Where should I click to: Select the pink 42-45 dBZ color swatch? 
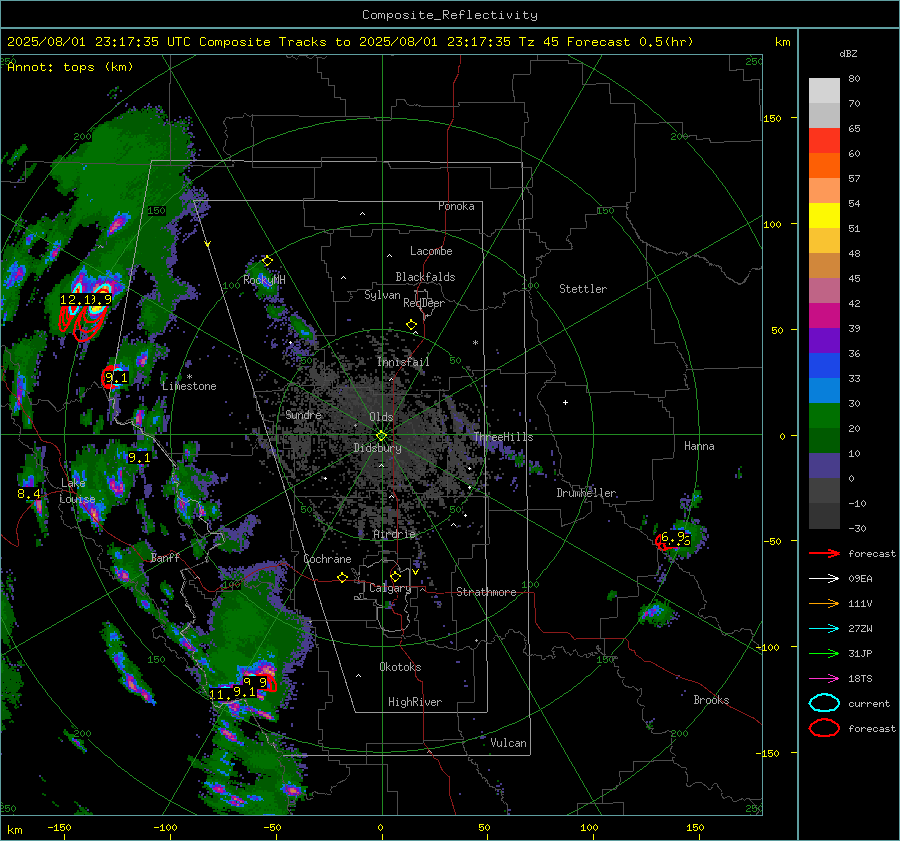(x=824, y=290)
